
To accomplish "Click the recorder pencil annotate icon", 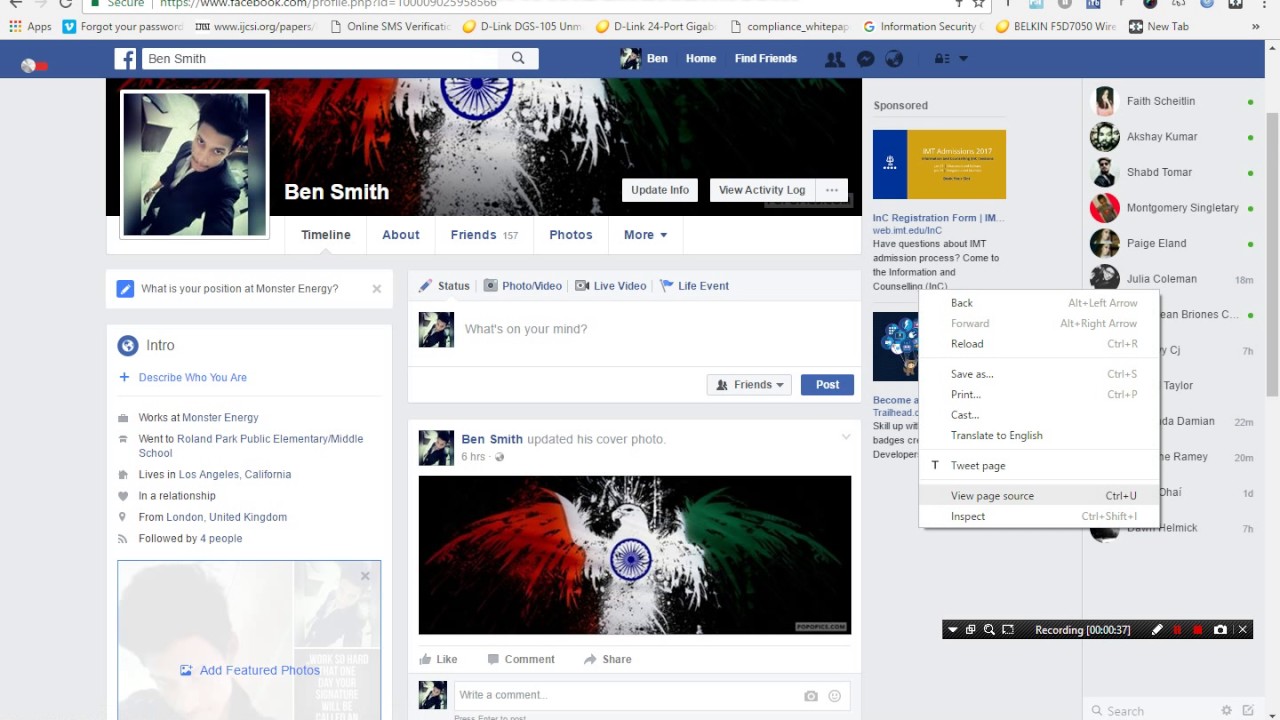I will [x=1157, y=630].
